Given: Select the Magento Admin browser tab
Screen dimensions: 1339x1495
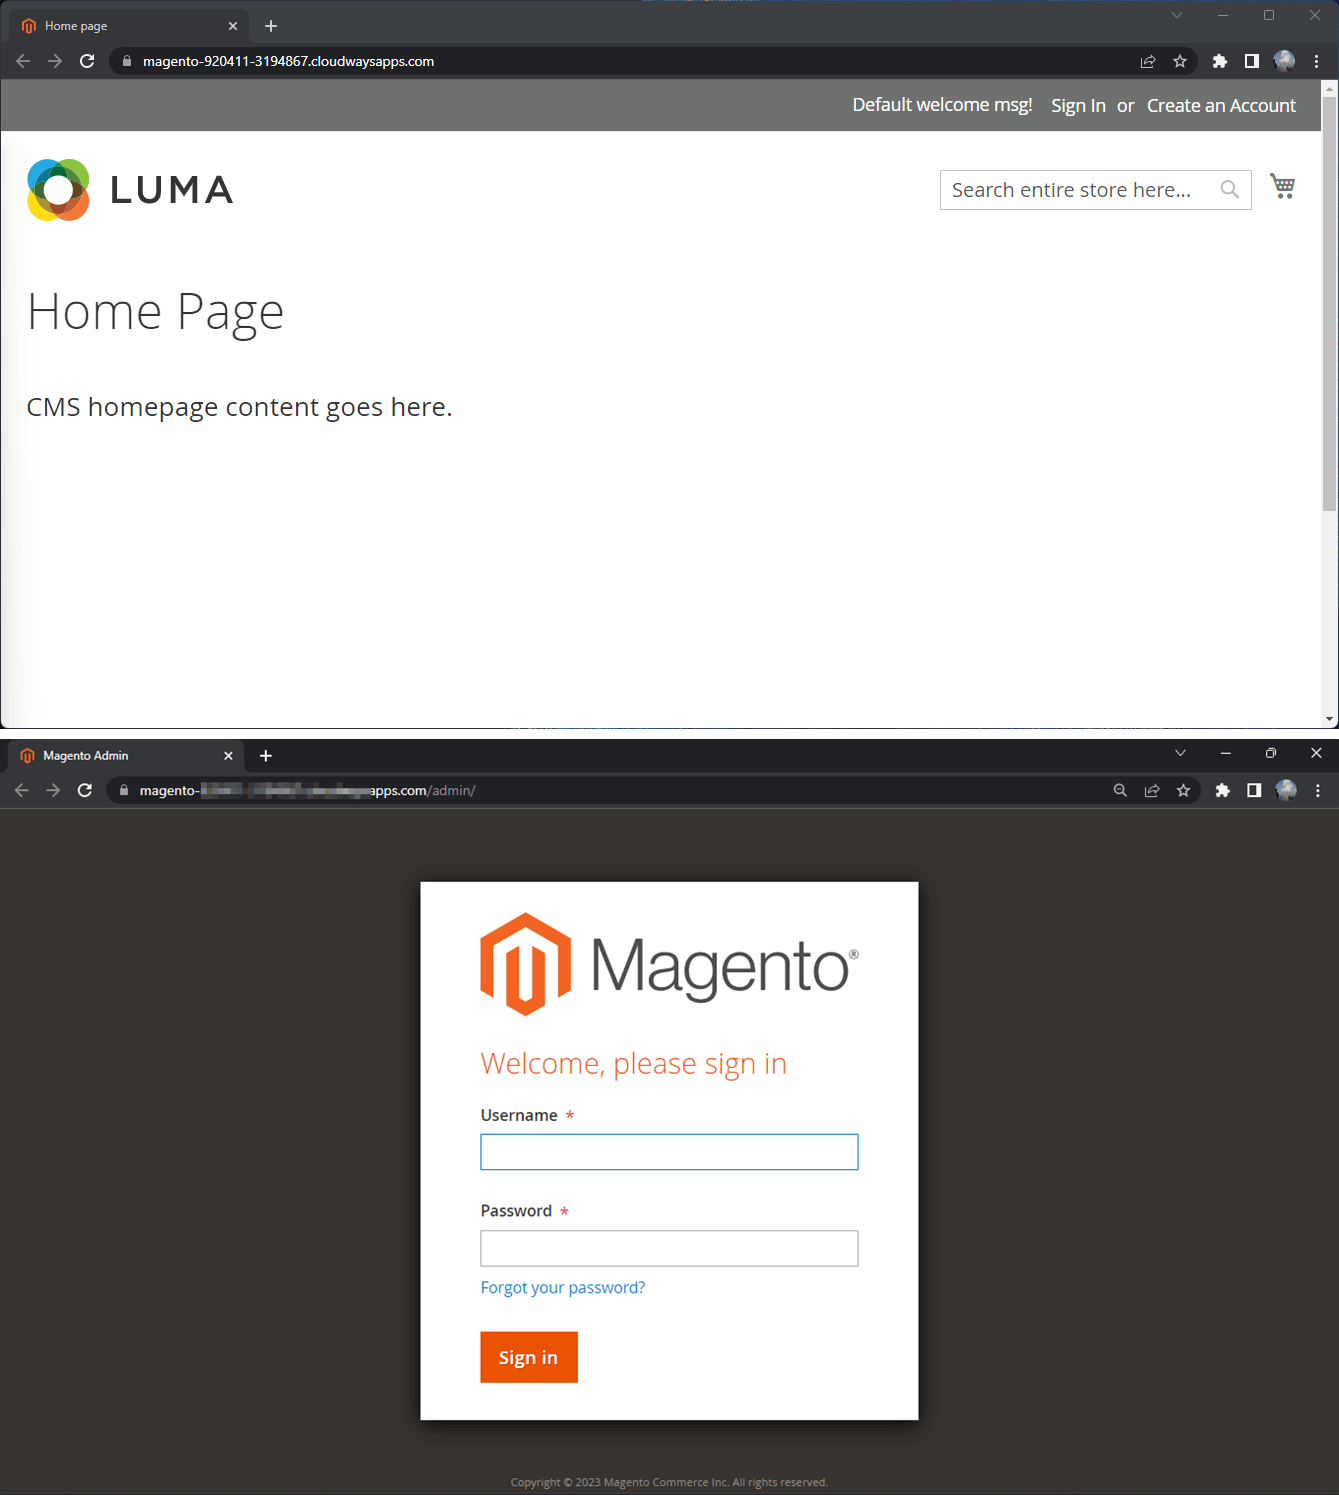Looking at the screenshot, I should point(126,756).
